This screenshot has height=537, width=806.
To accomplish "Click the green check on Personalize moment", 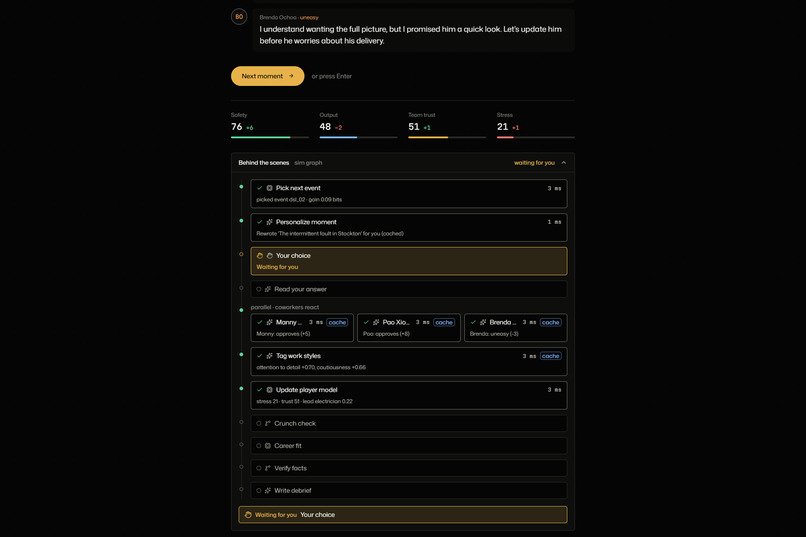I will 260,222.
